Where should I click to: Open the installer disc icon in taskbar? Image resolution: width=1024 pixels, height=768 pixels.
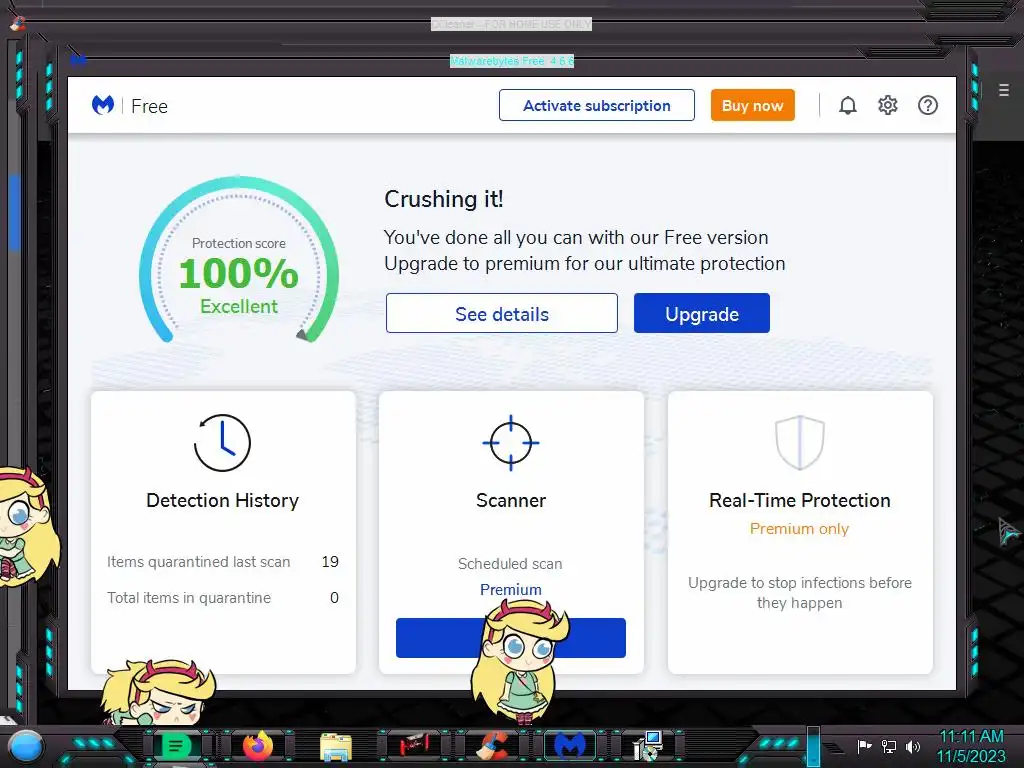pyautogui.click(x=648, y=746)
